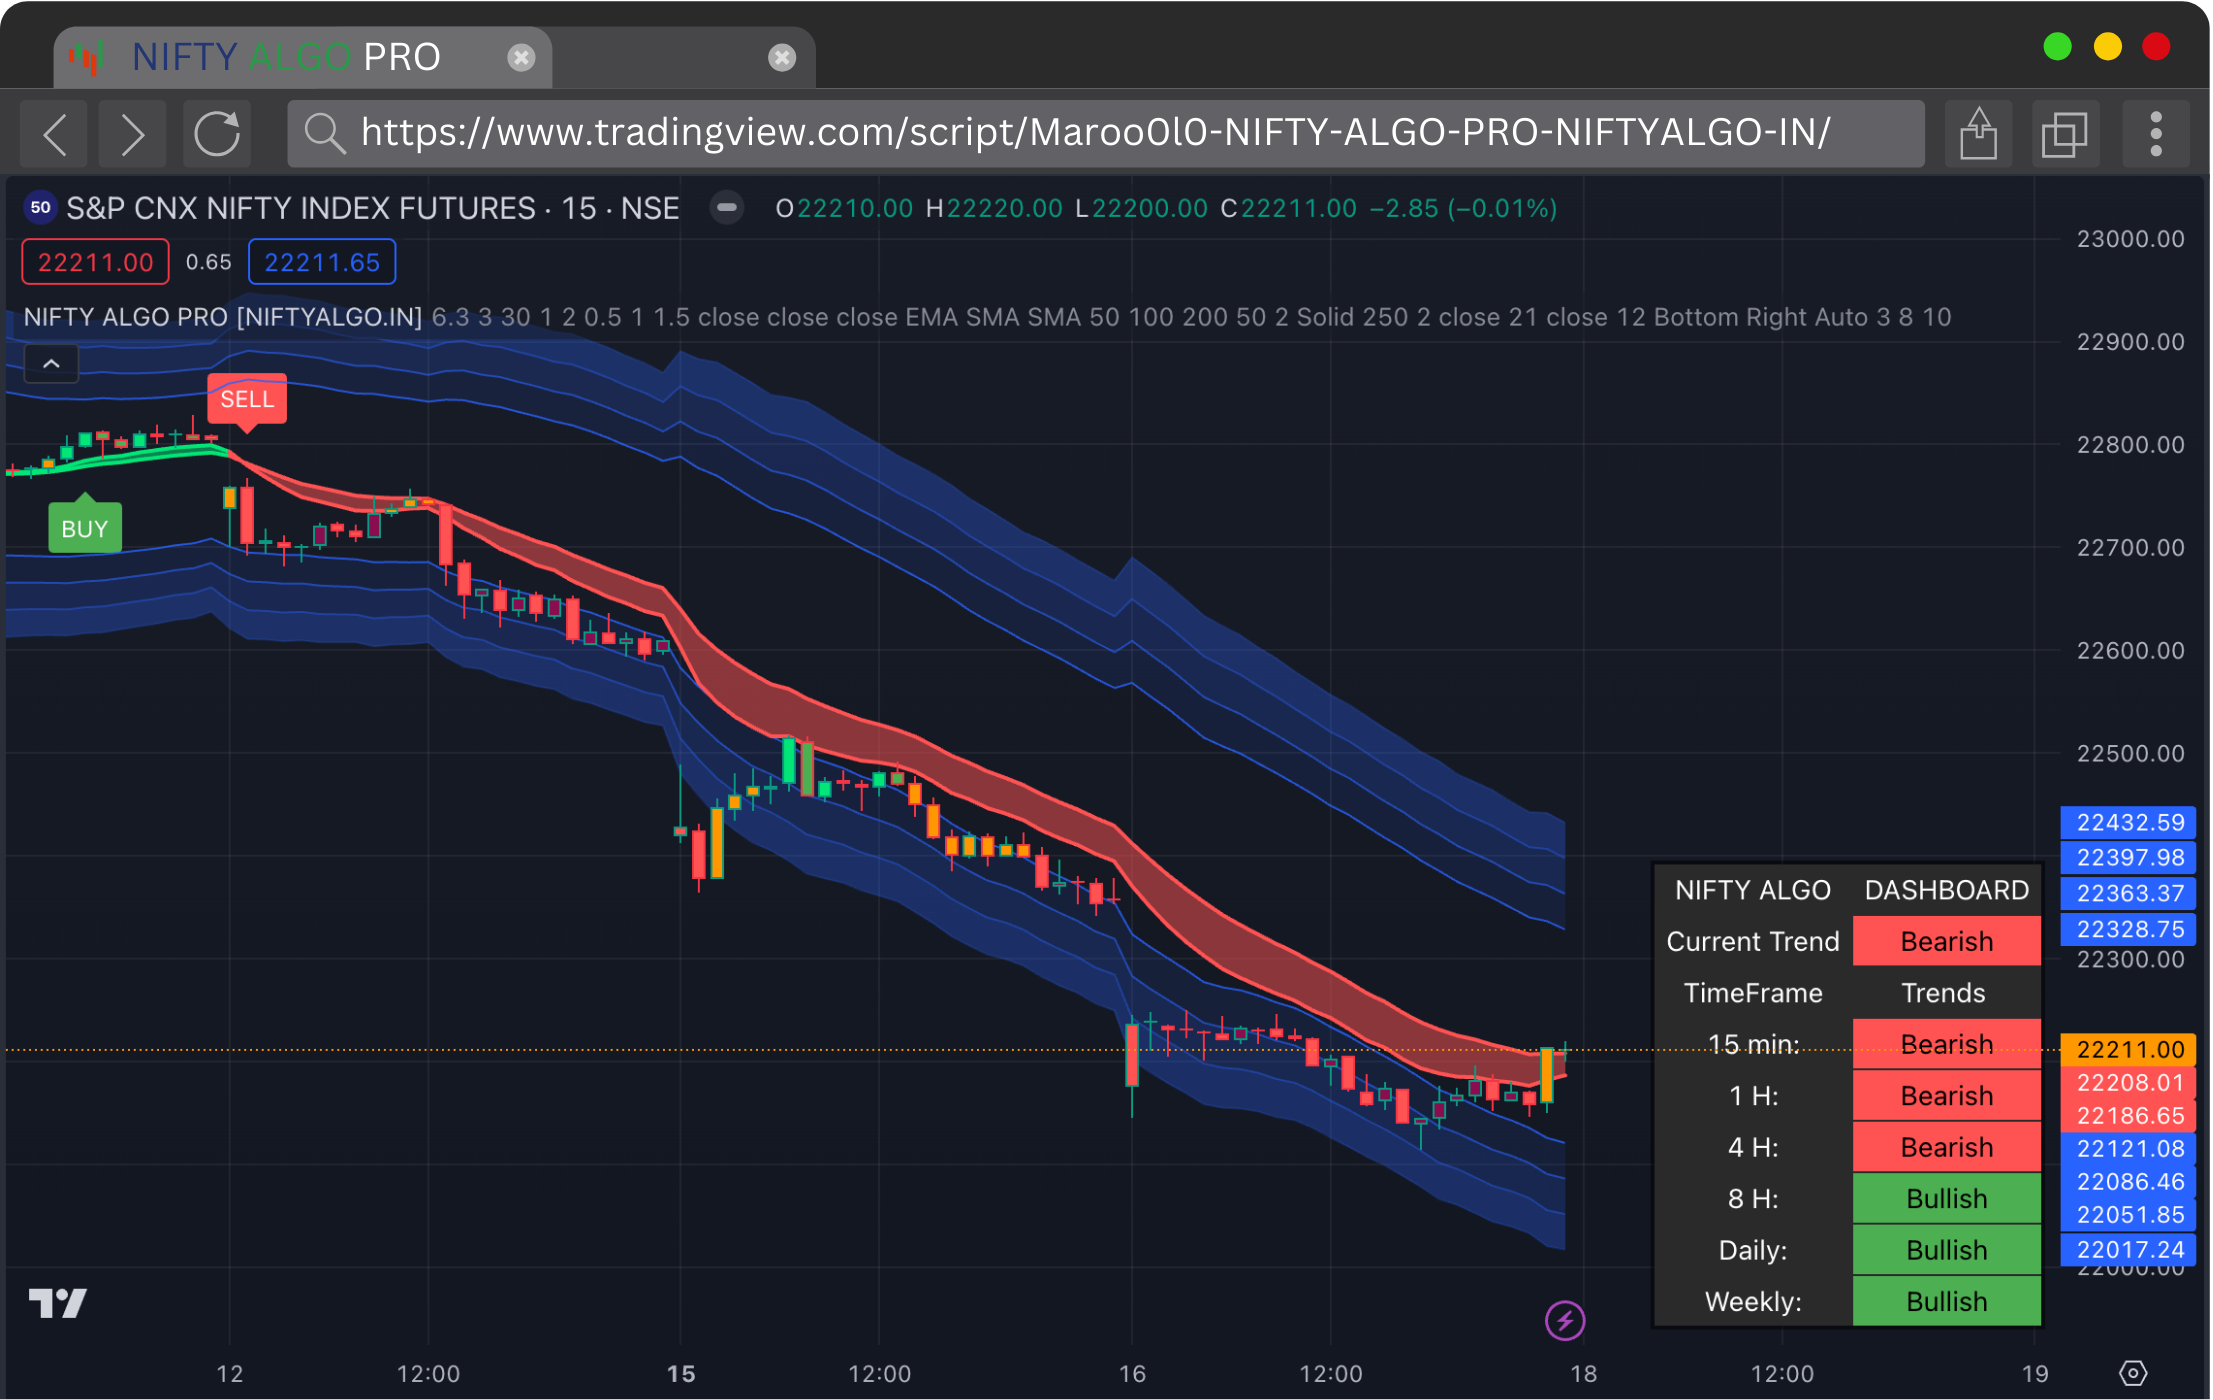
Task: Go back with the browser back arrow
Action: coord(56,133)
